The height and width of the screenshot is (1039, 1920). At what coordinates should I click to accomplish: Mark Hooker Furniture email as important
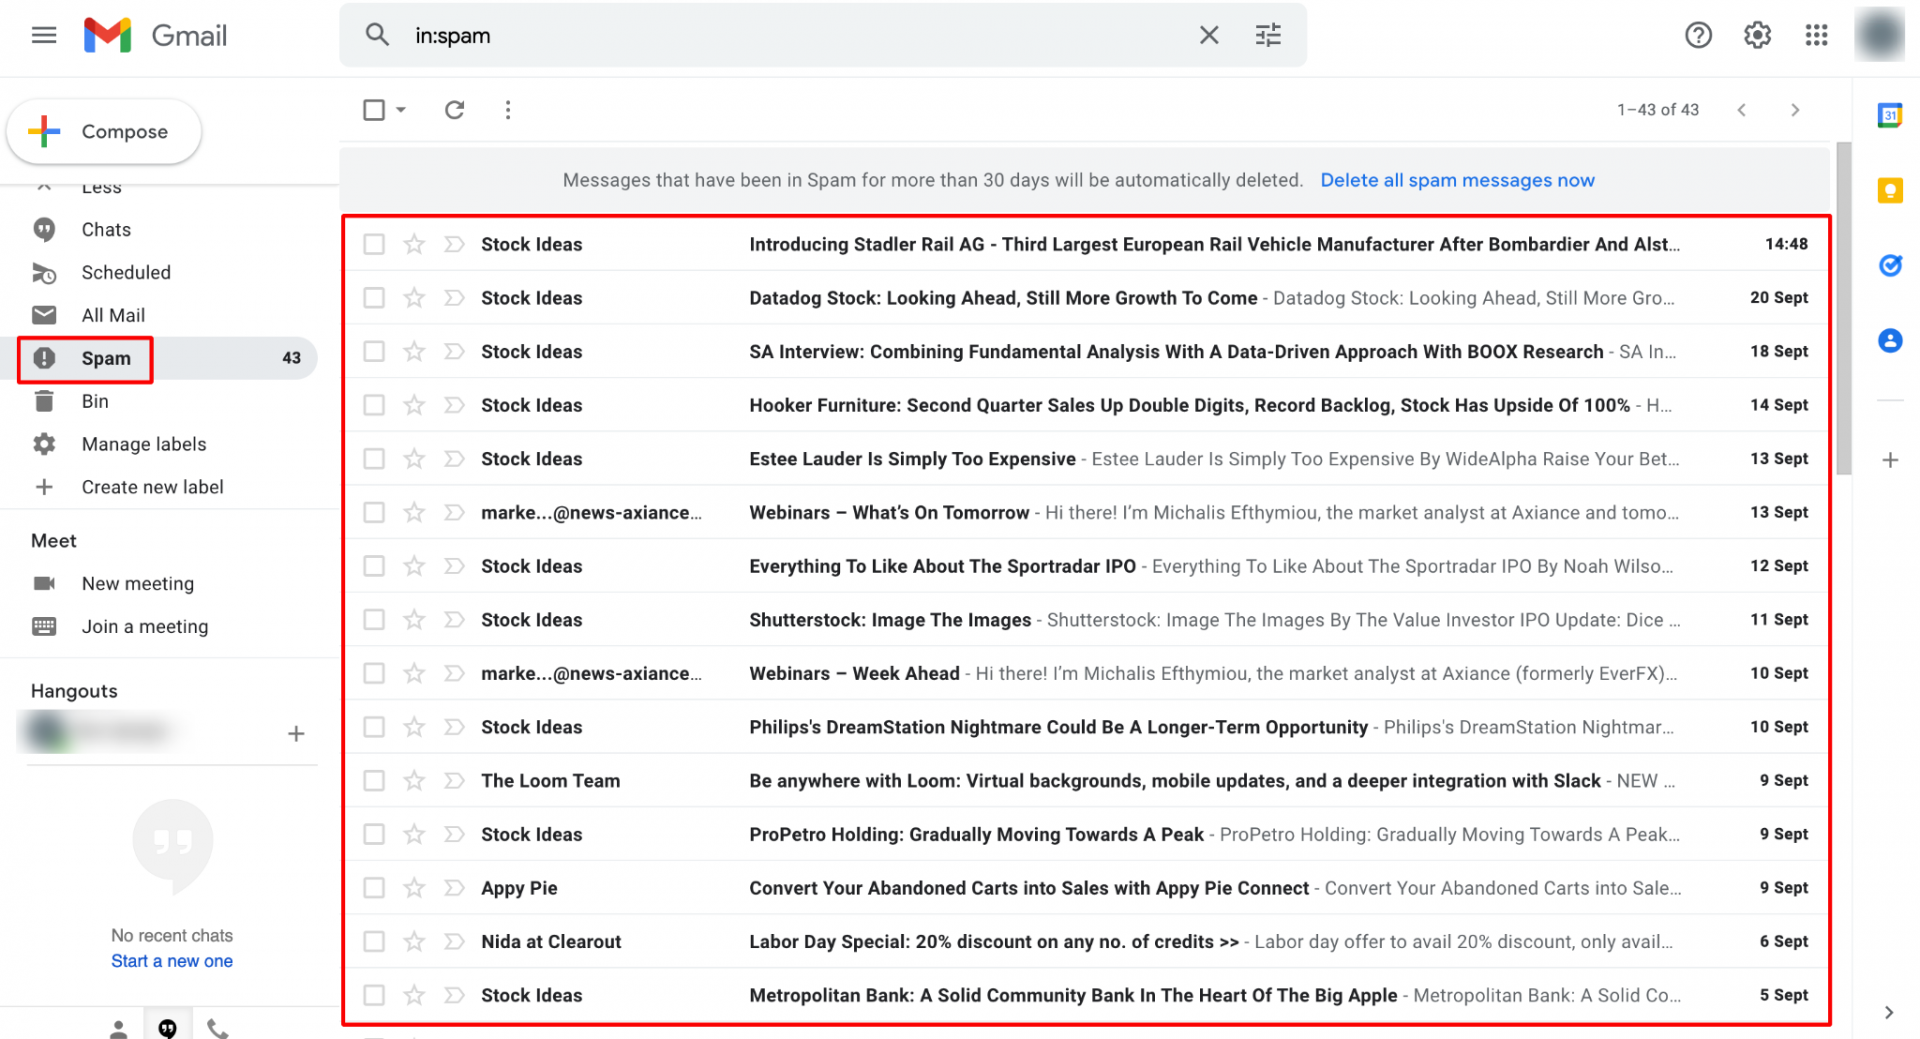(454, 405)
